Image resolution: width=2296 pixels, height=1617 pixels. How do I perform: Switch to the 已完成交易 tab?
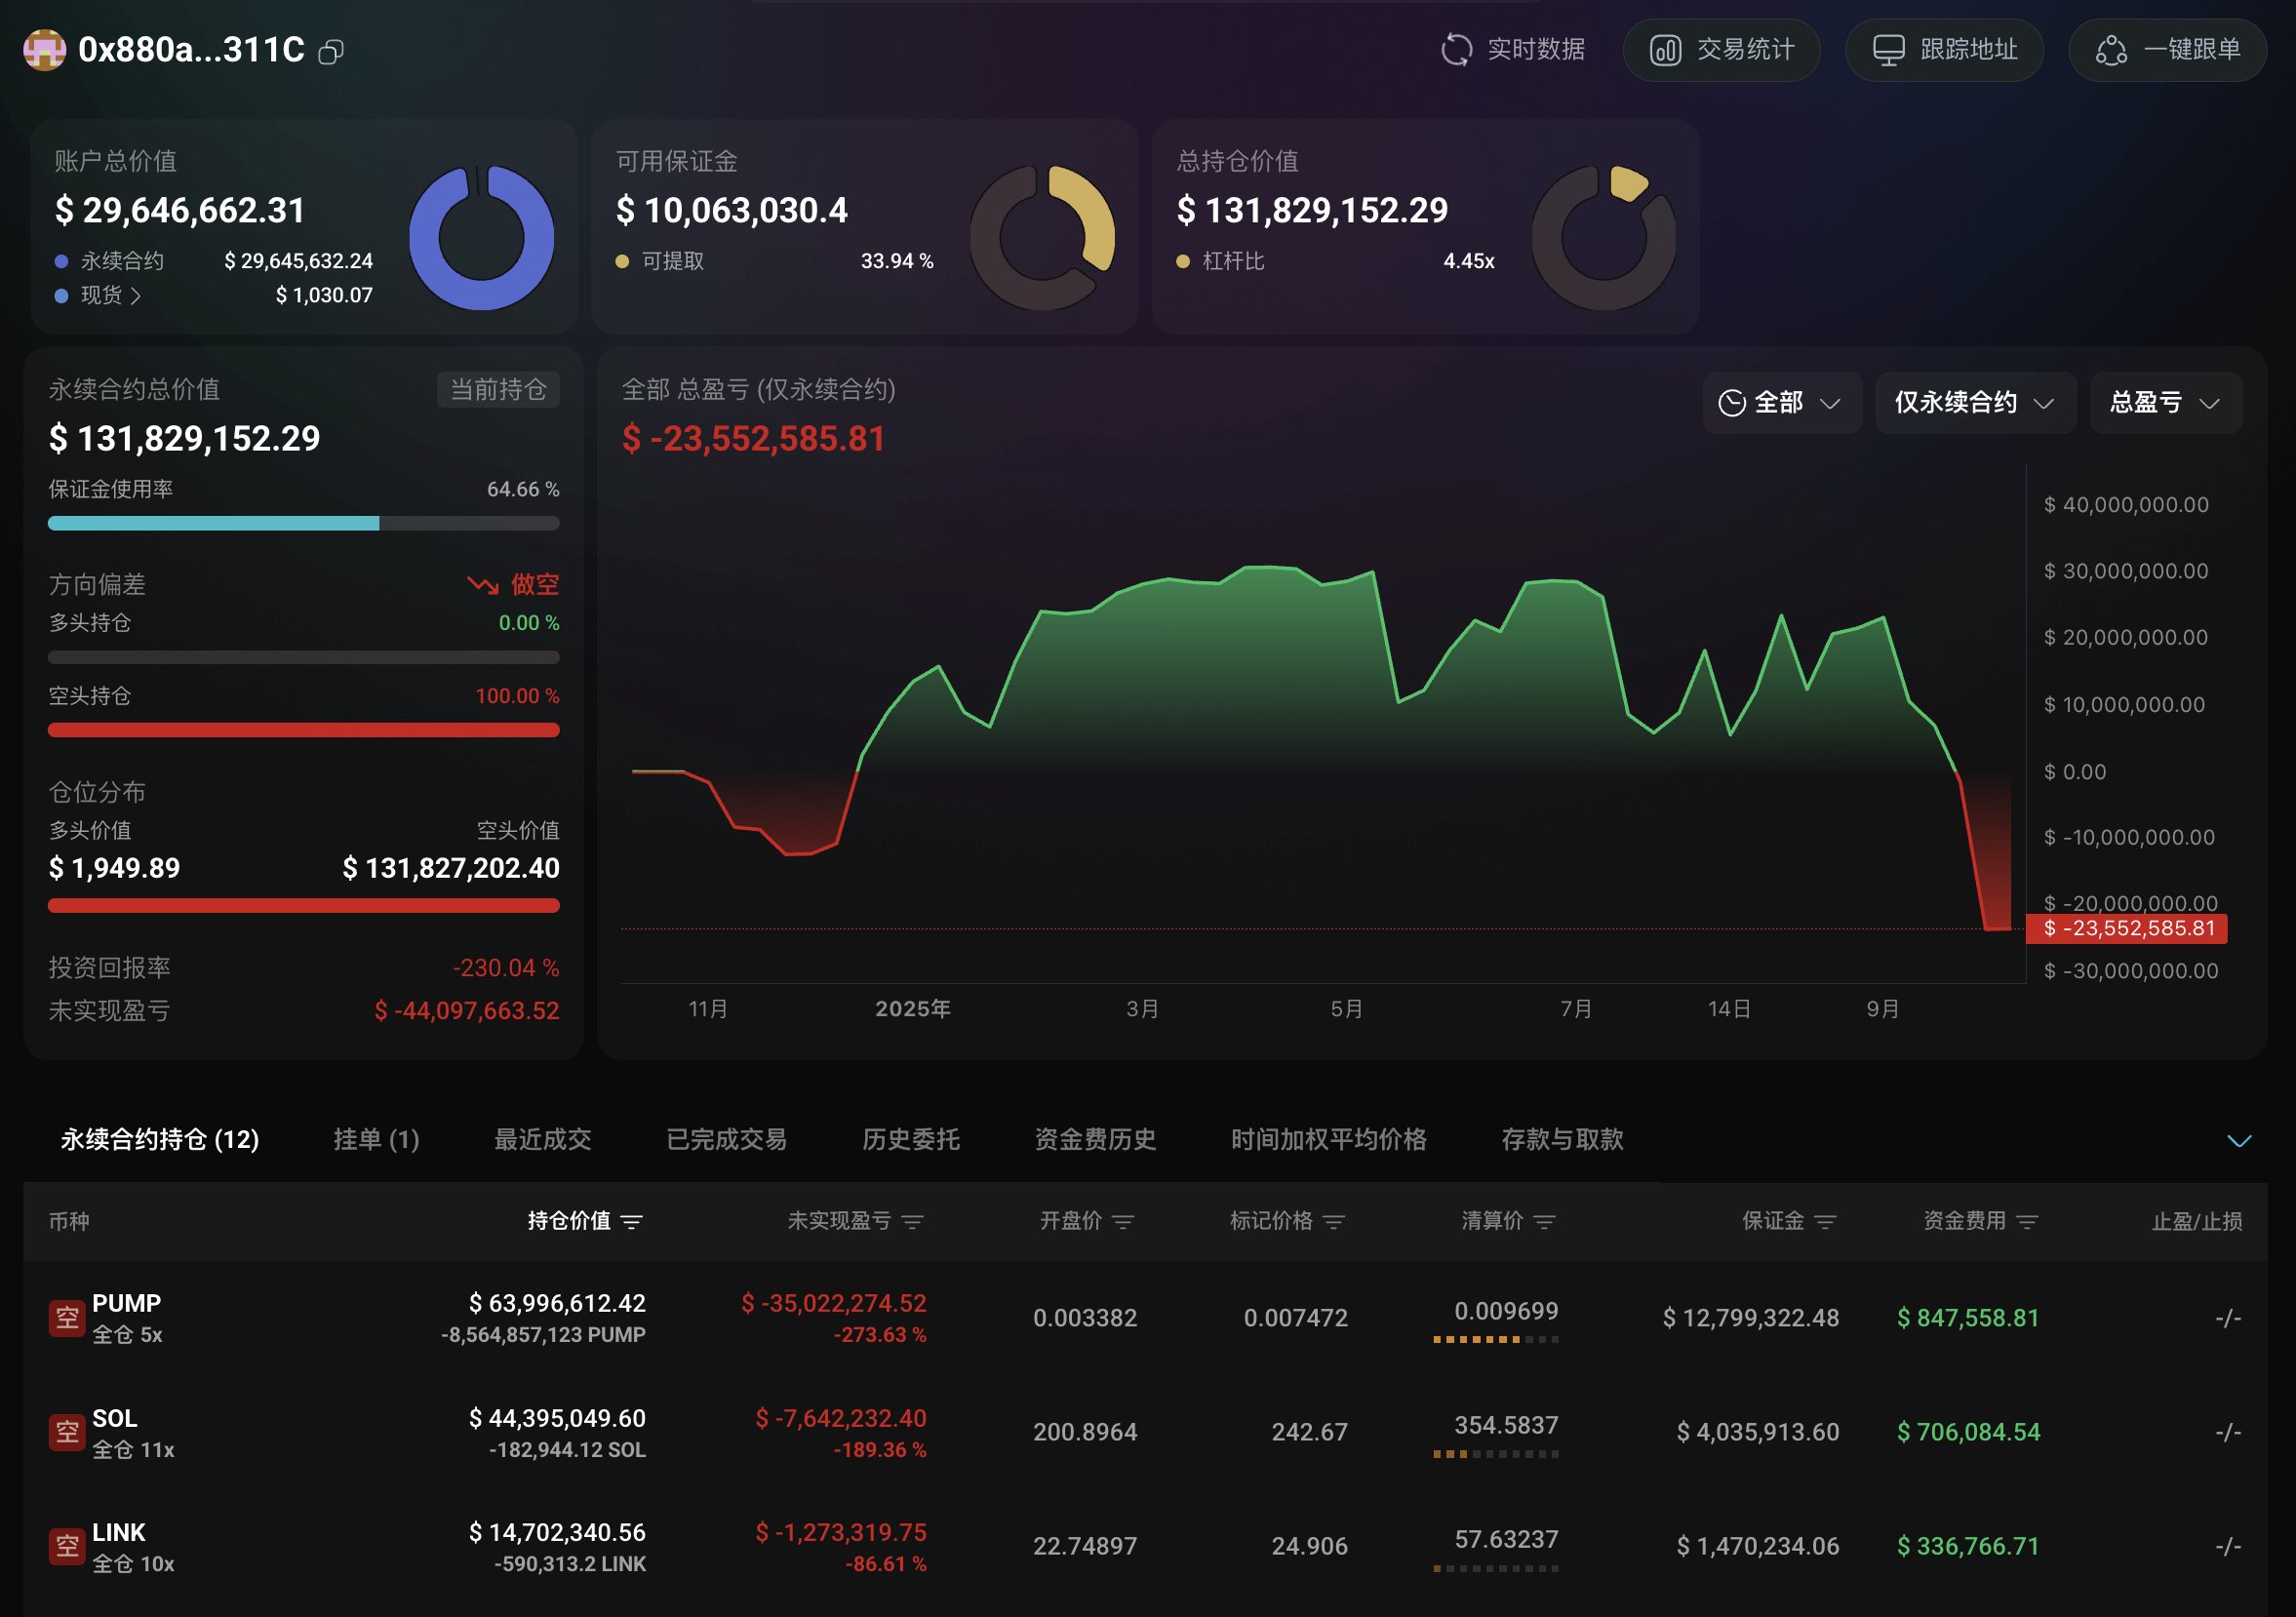coord(726,1139)
